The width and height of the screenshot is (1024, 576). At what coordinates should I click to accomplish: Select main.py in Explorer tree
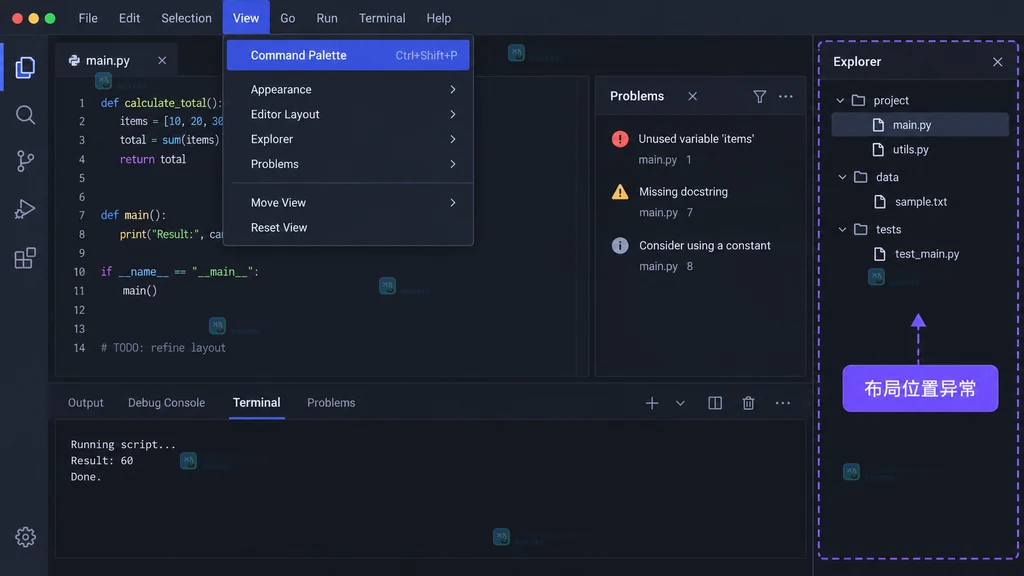[x=920, y=125]
